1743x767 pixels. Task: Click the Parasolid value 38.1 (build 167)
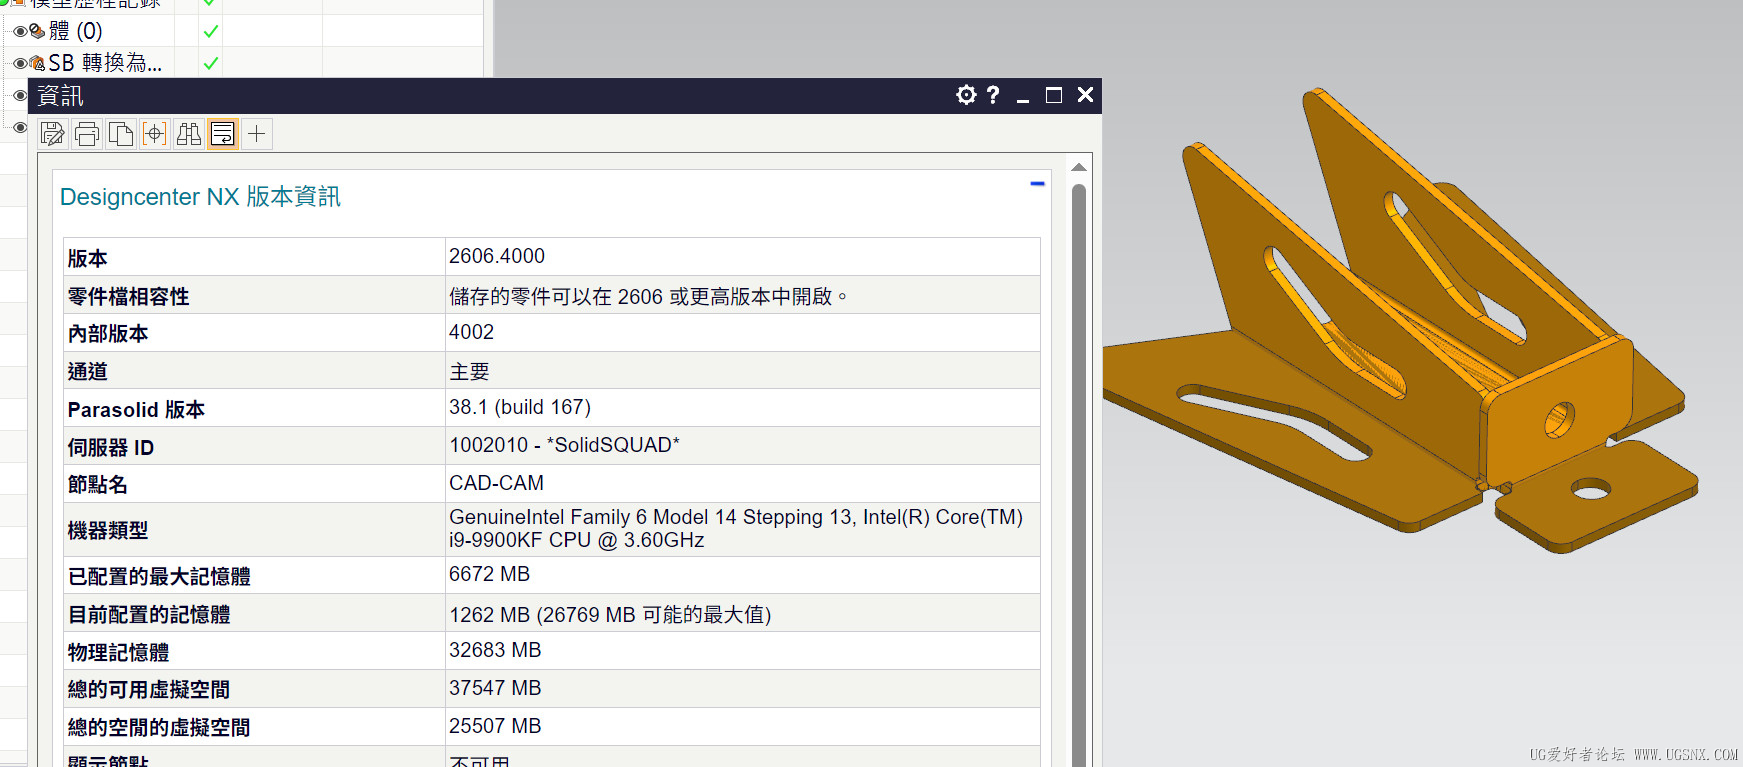pyautogui.click(x=520, y=407)
